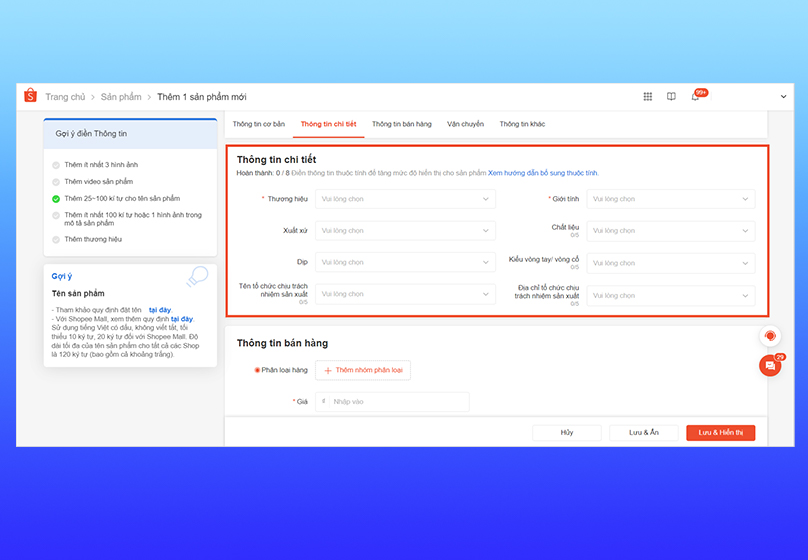Click the Thêm nhóm phân loại button
This screenshot has width=808, height=560.
point(362,370)
